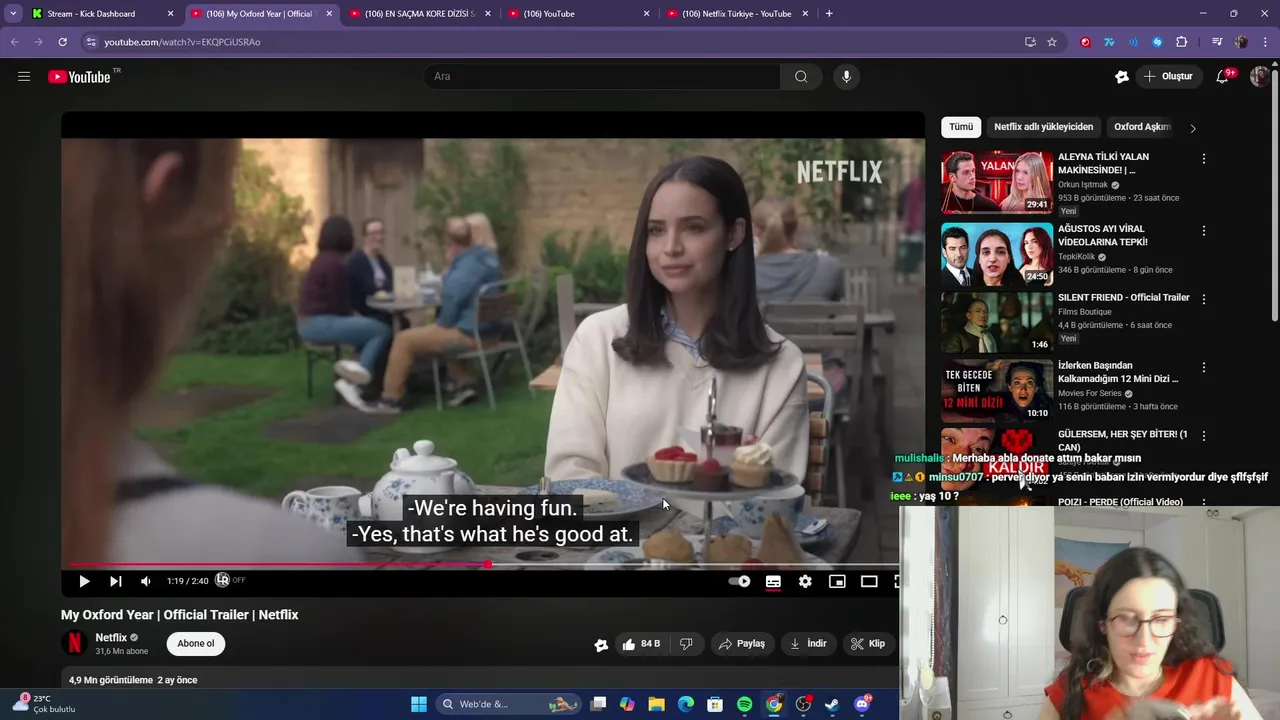Create a clip with Klip
The image size is (1280, 720).
tap(868, 644)
